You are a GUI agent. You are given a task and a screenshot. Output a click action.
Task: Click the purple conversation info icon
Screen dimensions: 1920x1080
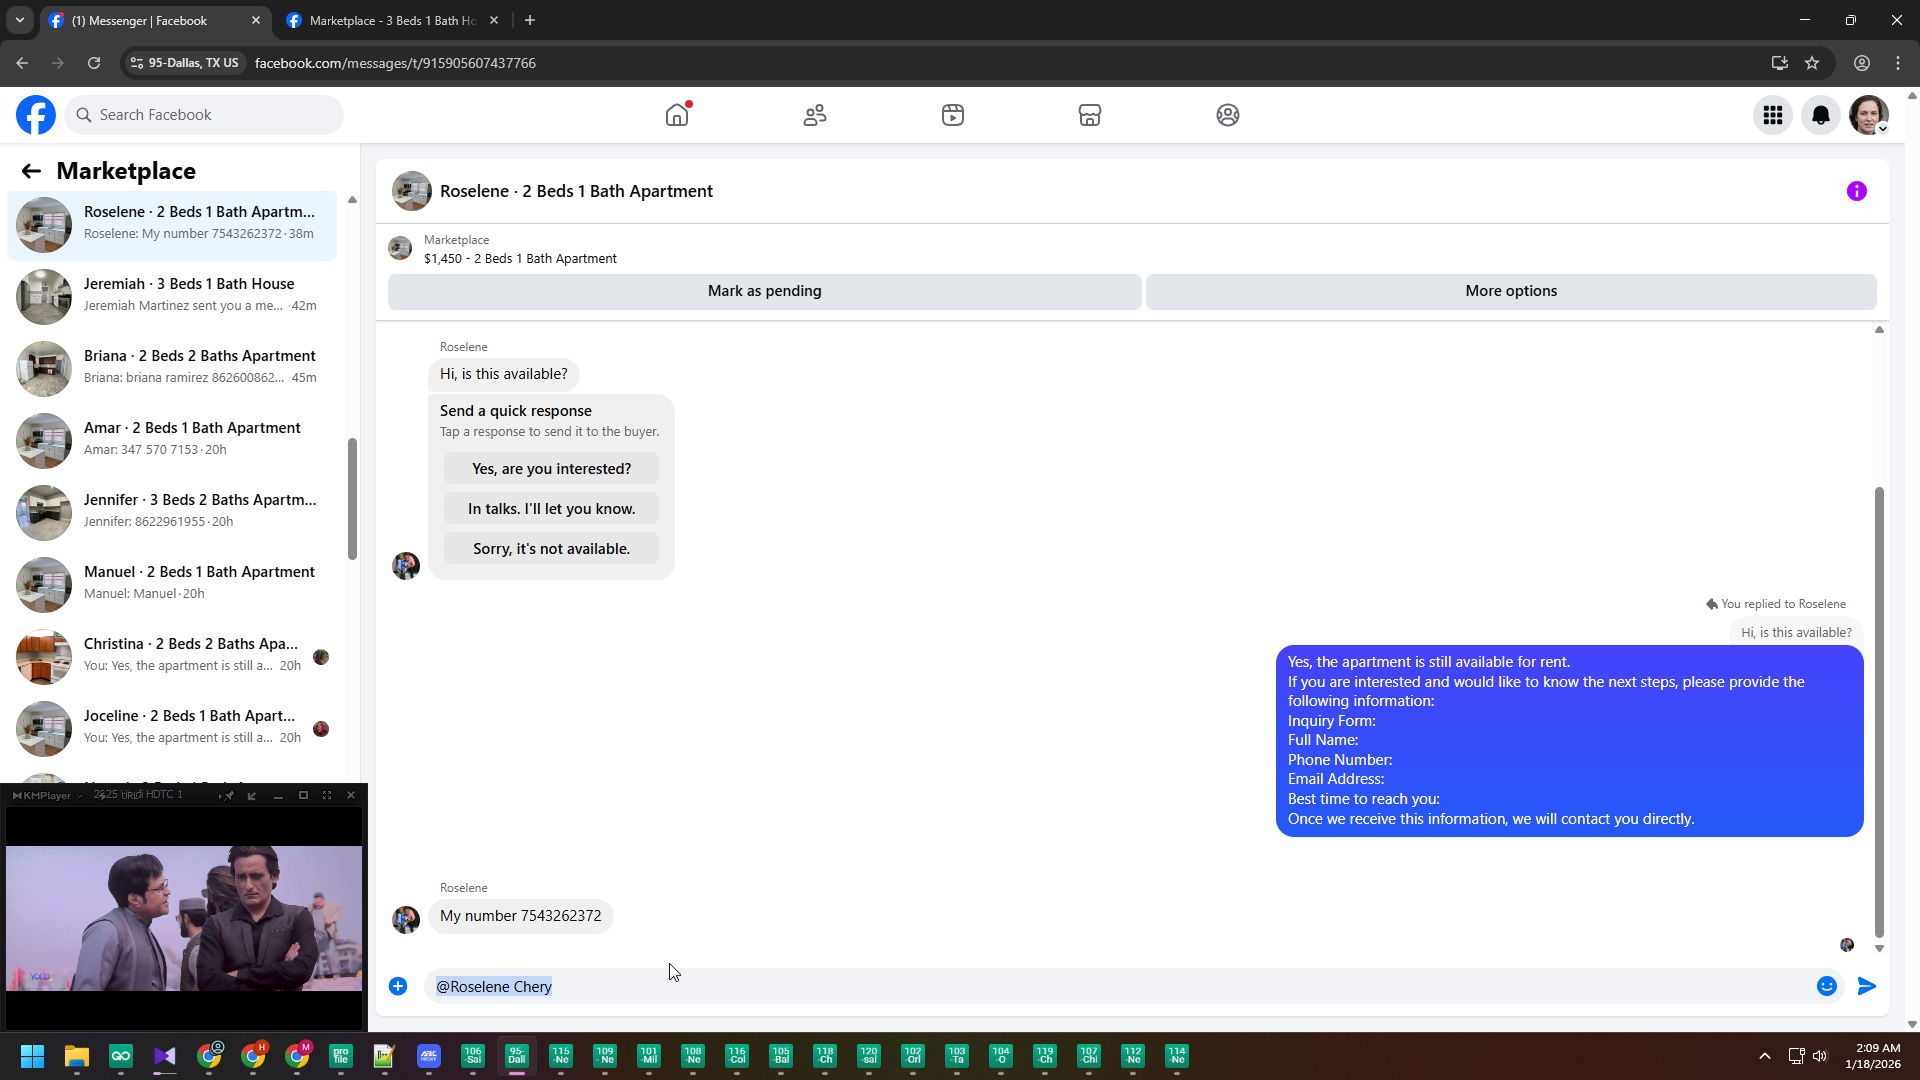click(1856, 191)
